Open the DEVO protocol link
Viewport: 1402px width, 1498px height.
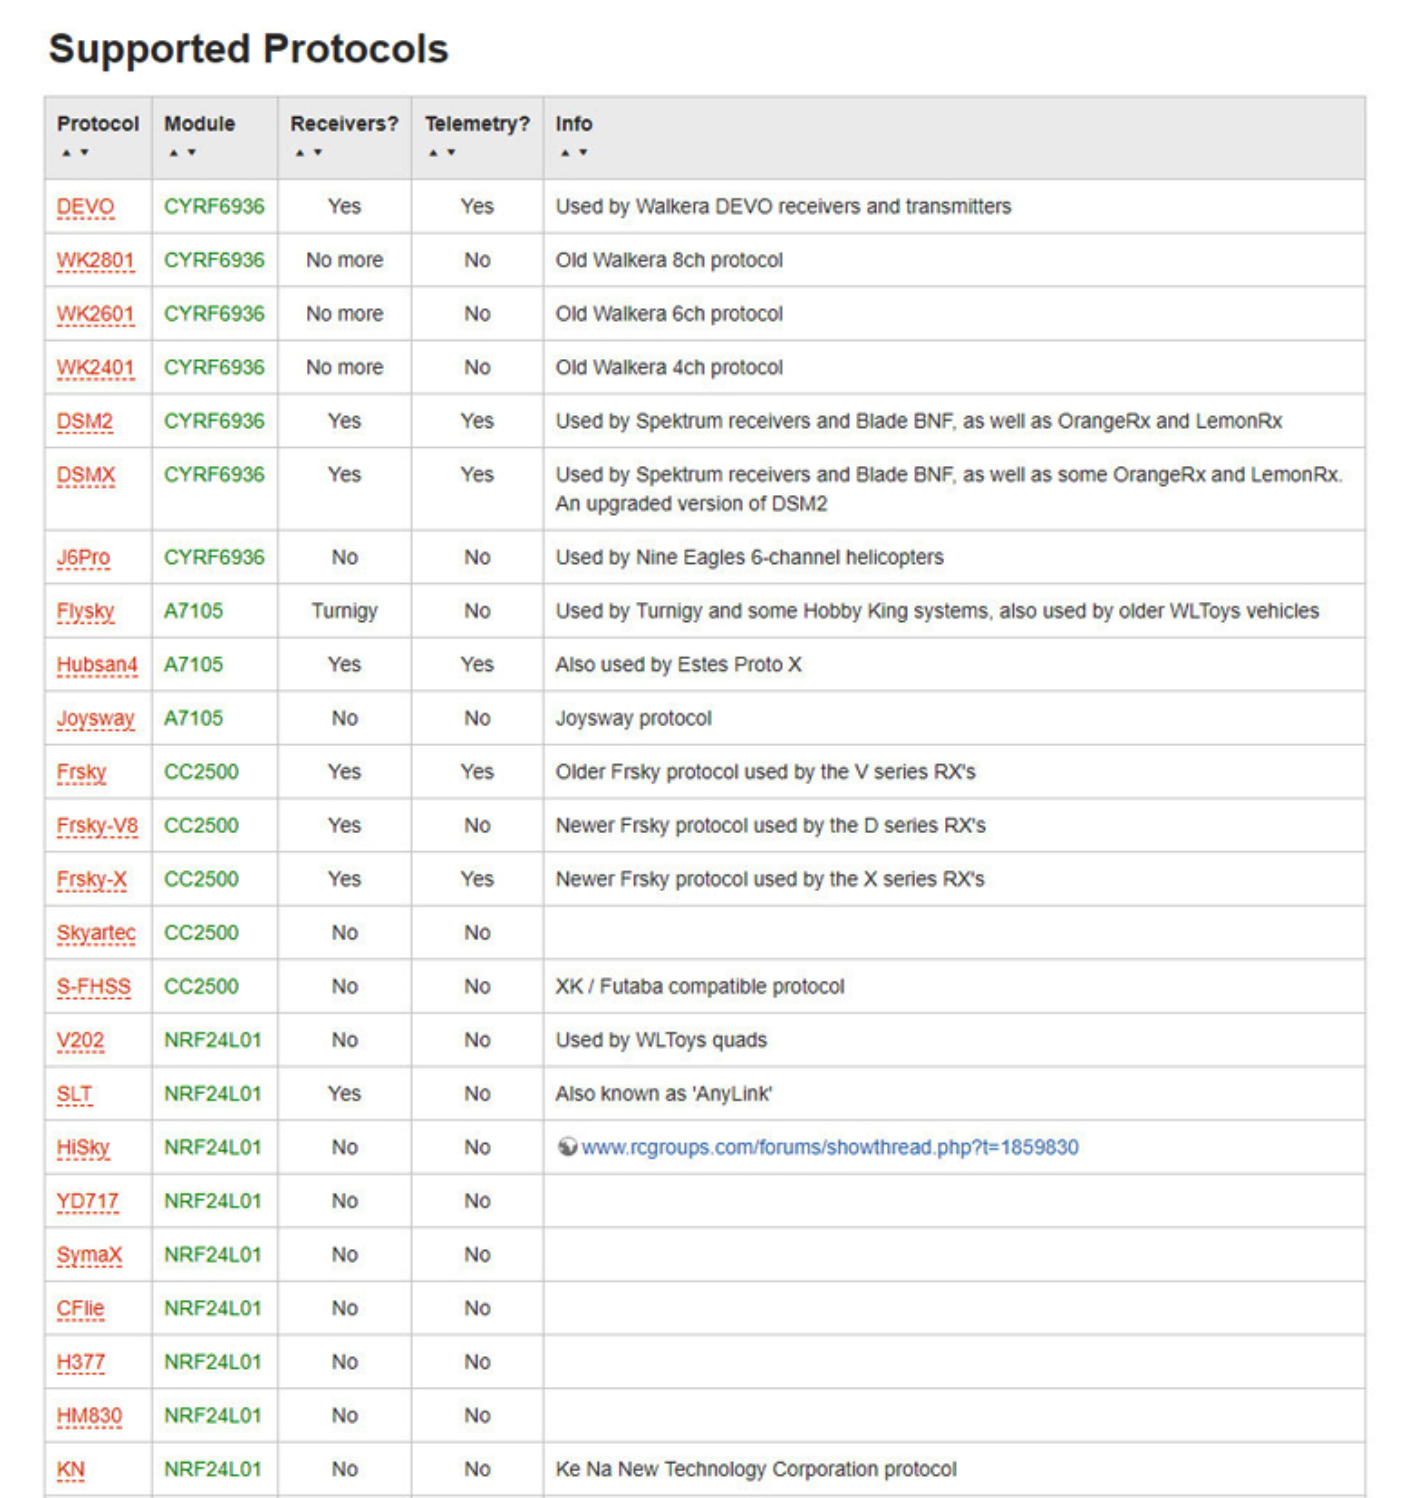click(x=85, y=207)
